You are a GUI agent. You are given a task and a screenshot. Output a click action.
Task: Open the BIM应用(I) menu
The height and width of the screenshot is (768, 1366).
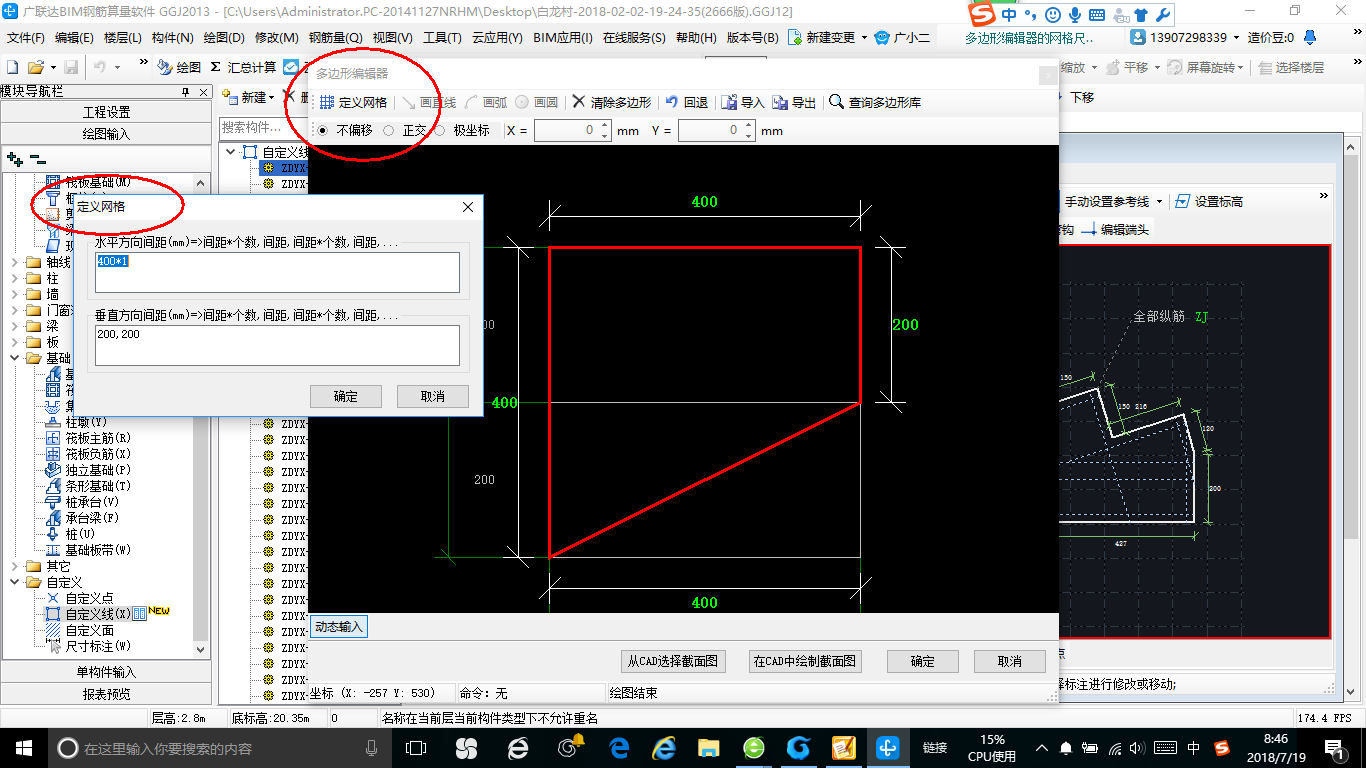point(563,37)
